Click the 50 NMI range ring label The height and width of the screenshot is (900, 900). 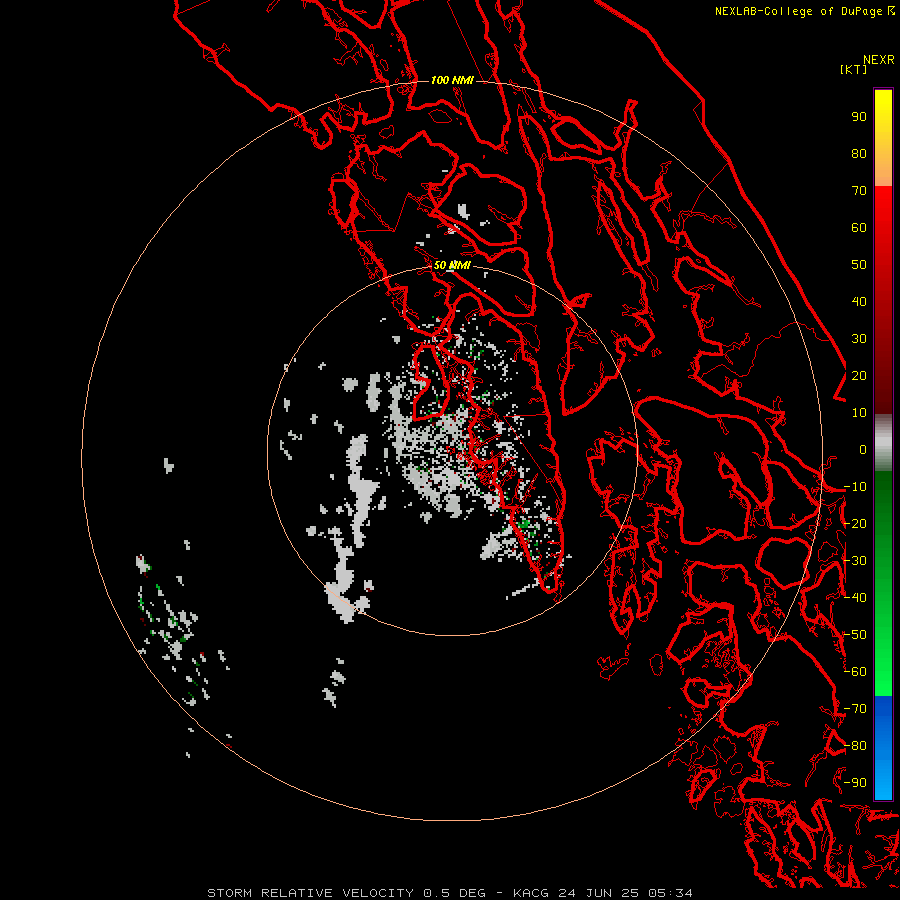click(x=452, y=265)
